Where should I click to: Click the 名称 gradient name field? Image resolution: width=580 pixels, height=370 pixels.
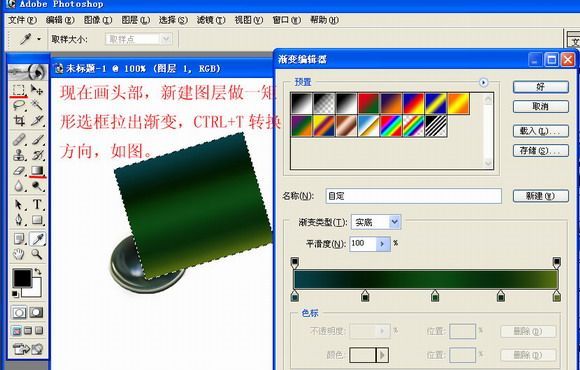pyautogui.click(x=414, y=196)
